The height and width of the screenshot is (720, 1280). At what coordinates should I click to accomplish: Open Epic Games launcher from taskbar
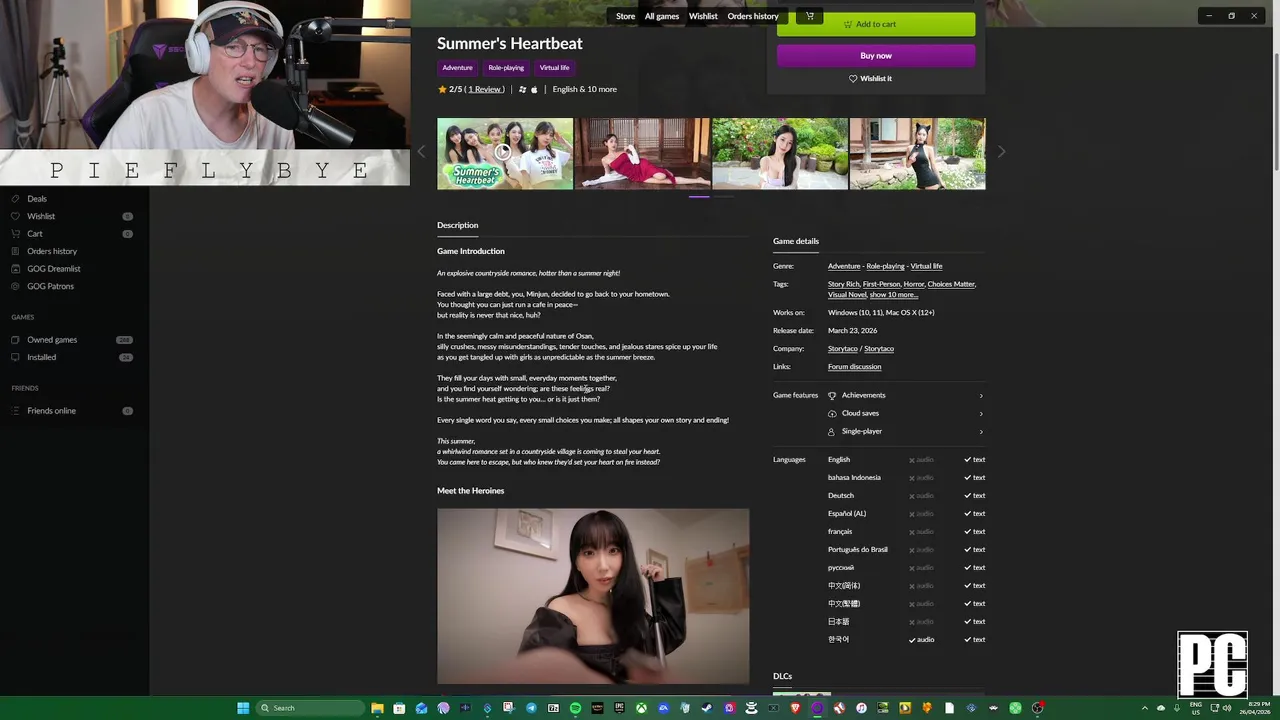click(x=619, y=708)
